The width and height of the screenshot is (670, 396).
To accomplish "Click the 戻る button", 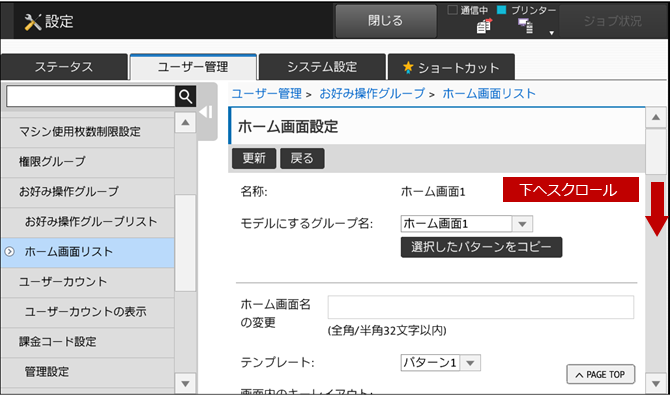I will (302, 158).
